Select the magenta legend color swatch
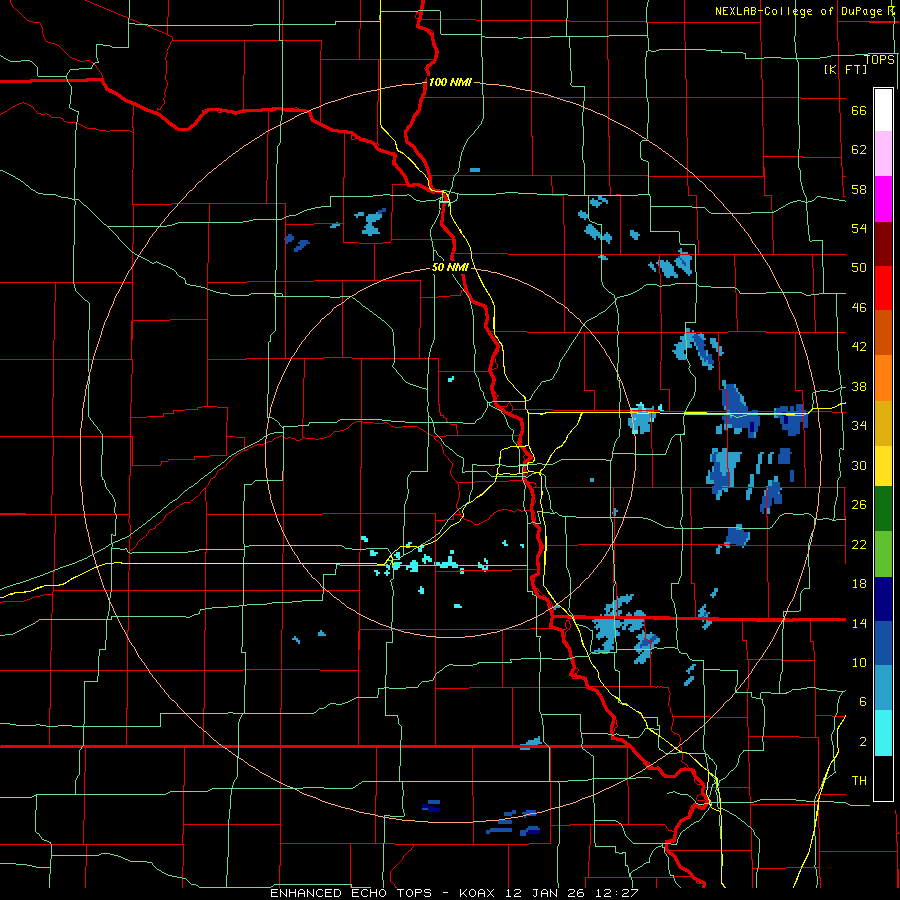 coord(883,199)
